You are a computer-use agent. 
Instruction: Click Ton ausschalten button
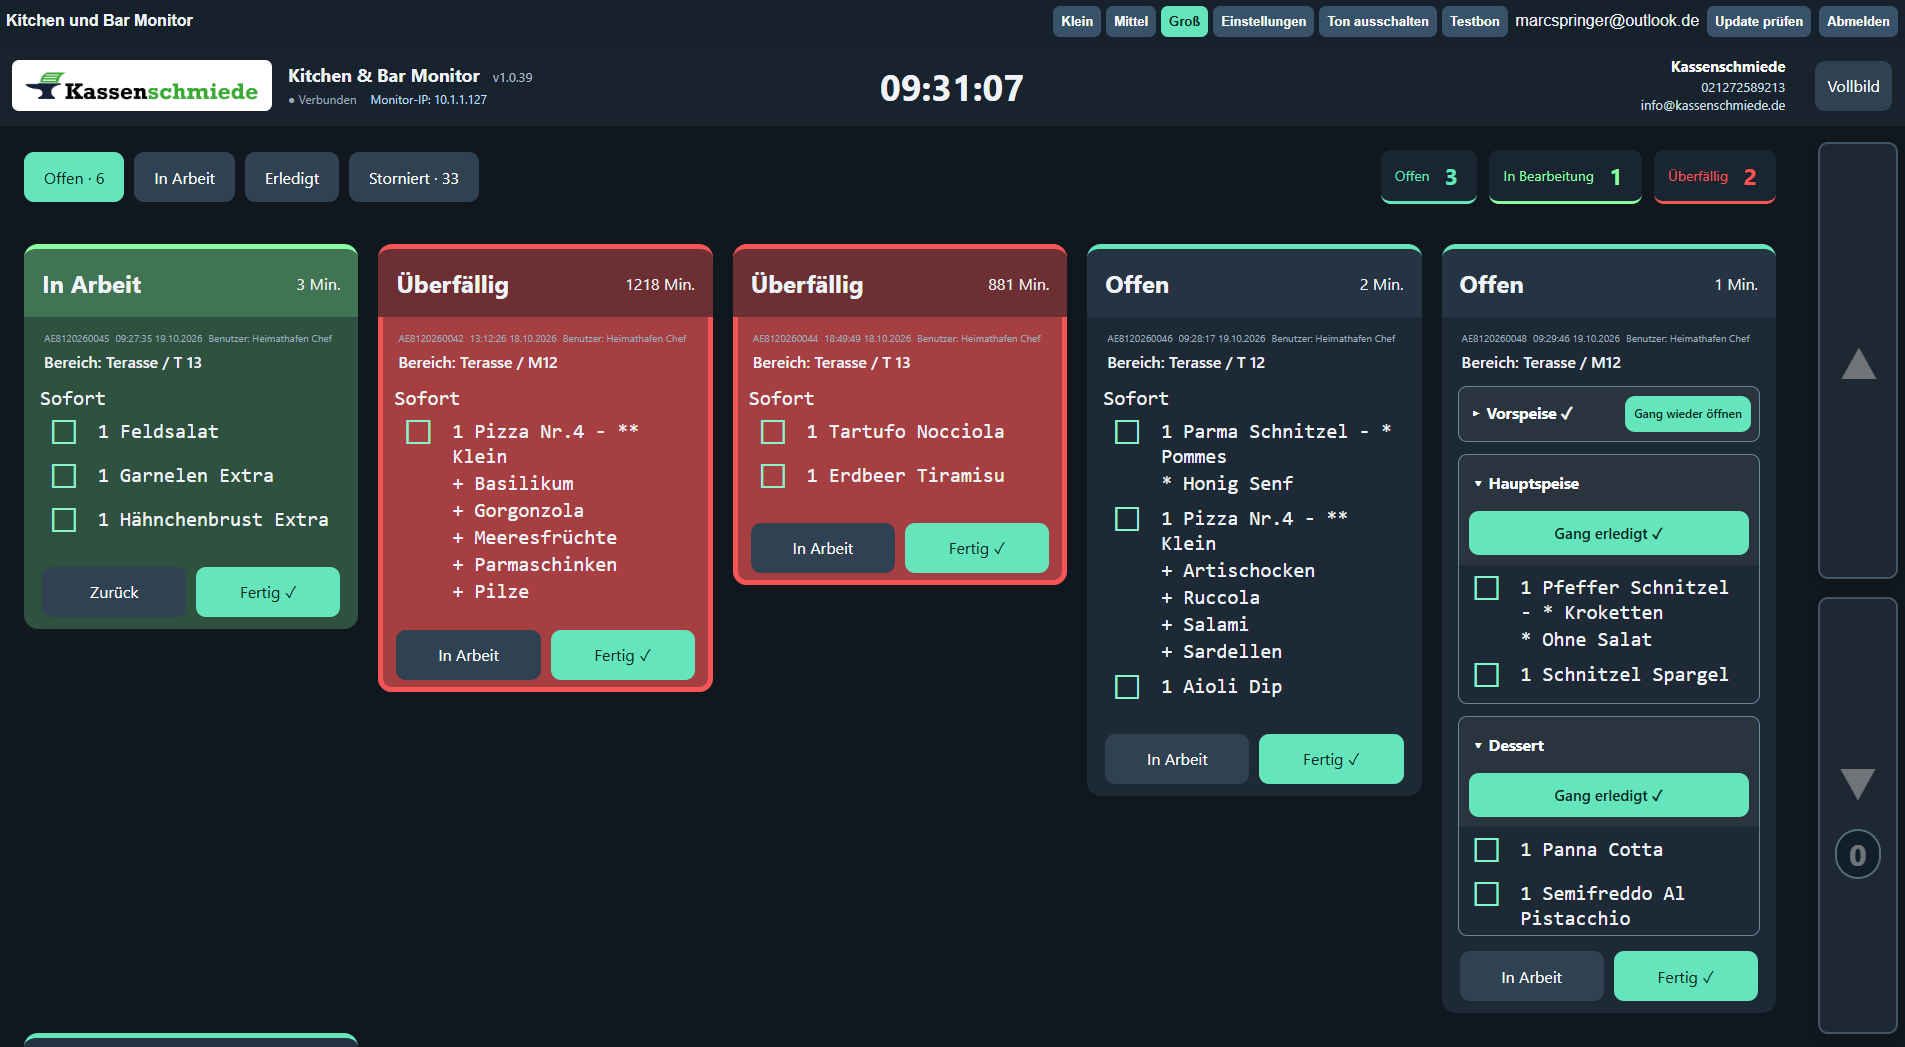click(1378, 21)
